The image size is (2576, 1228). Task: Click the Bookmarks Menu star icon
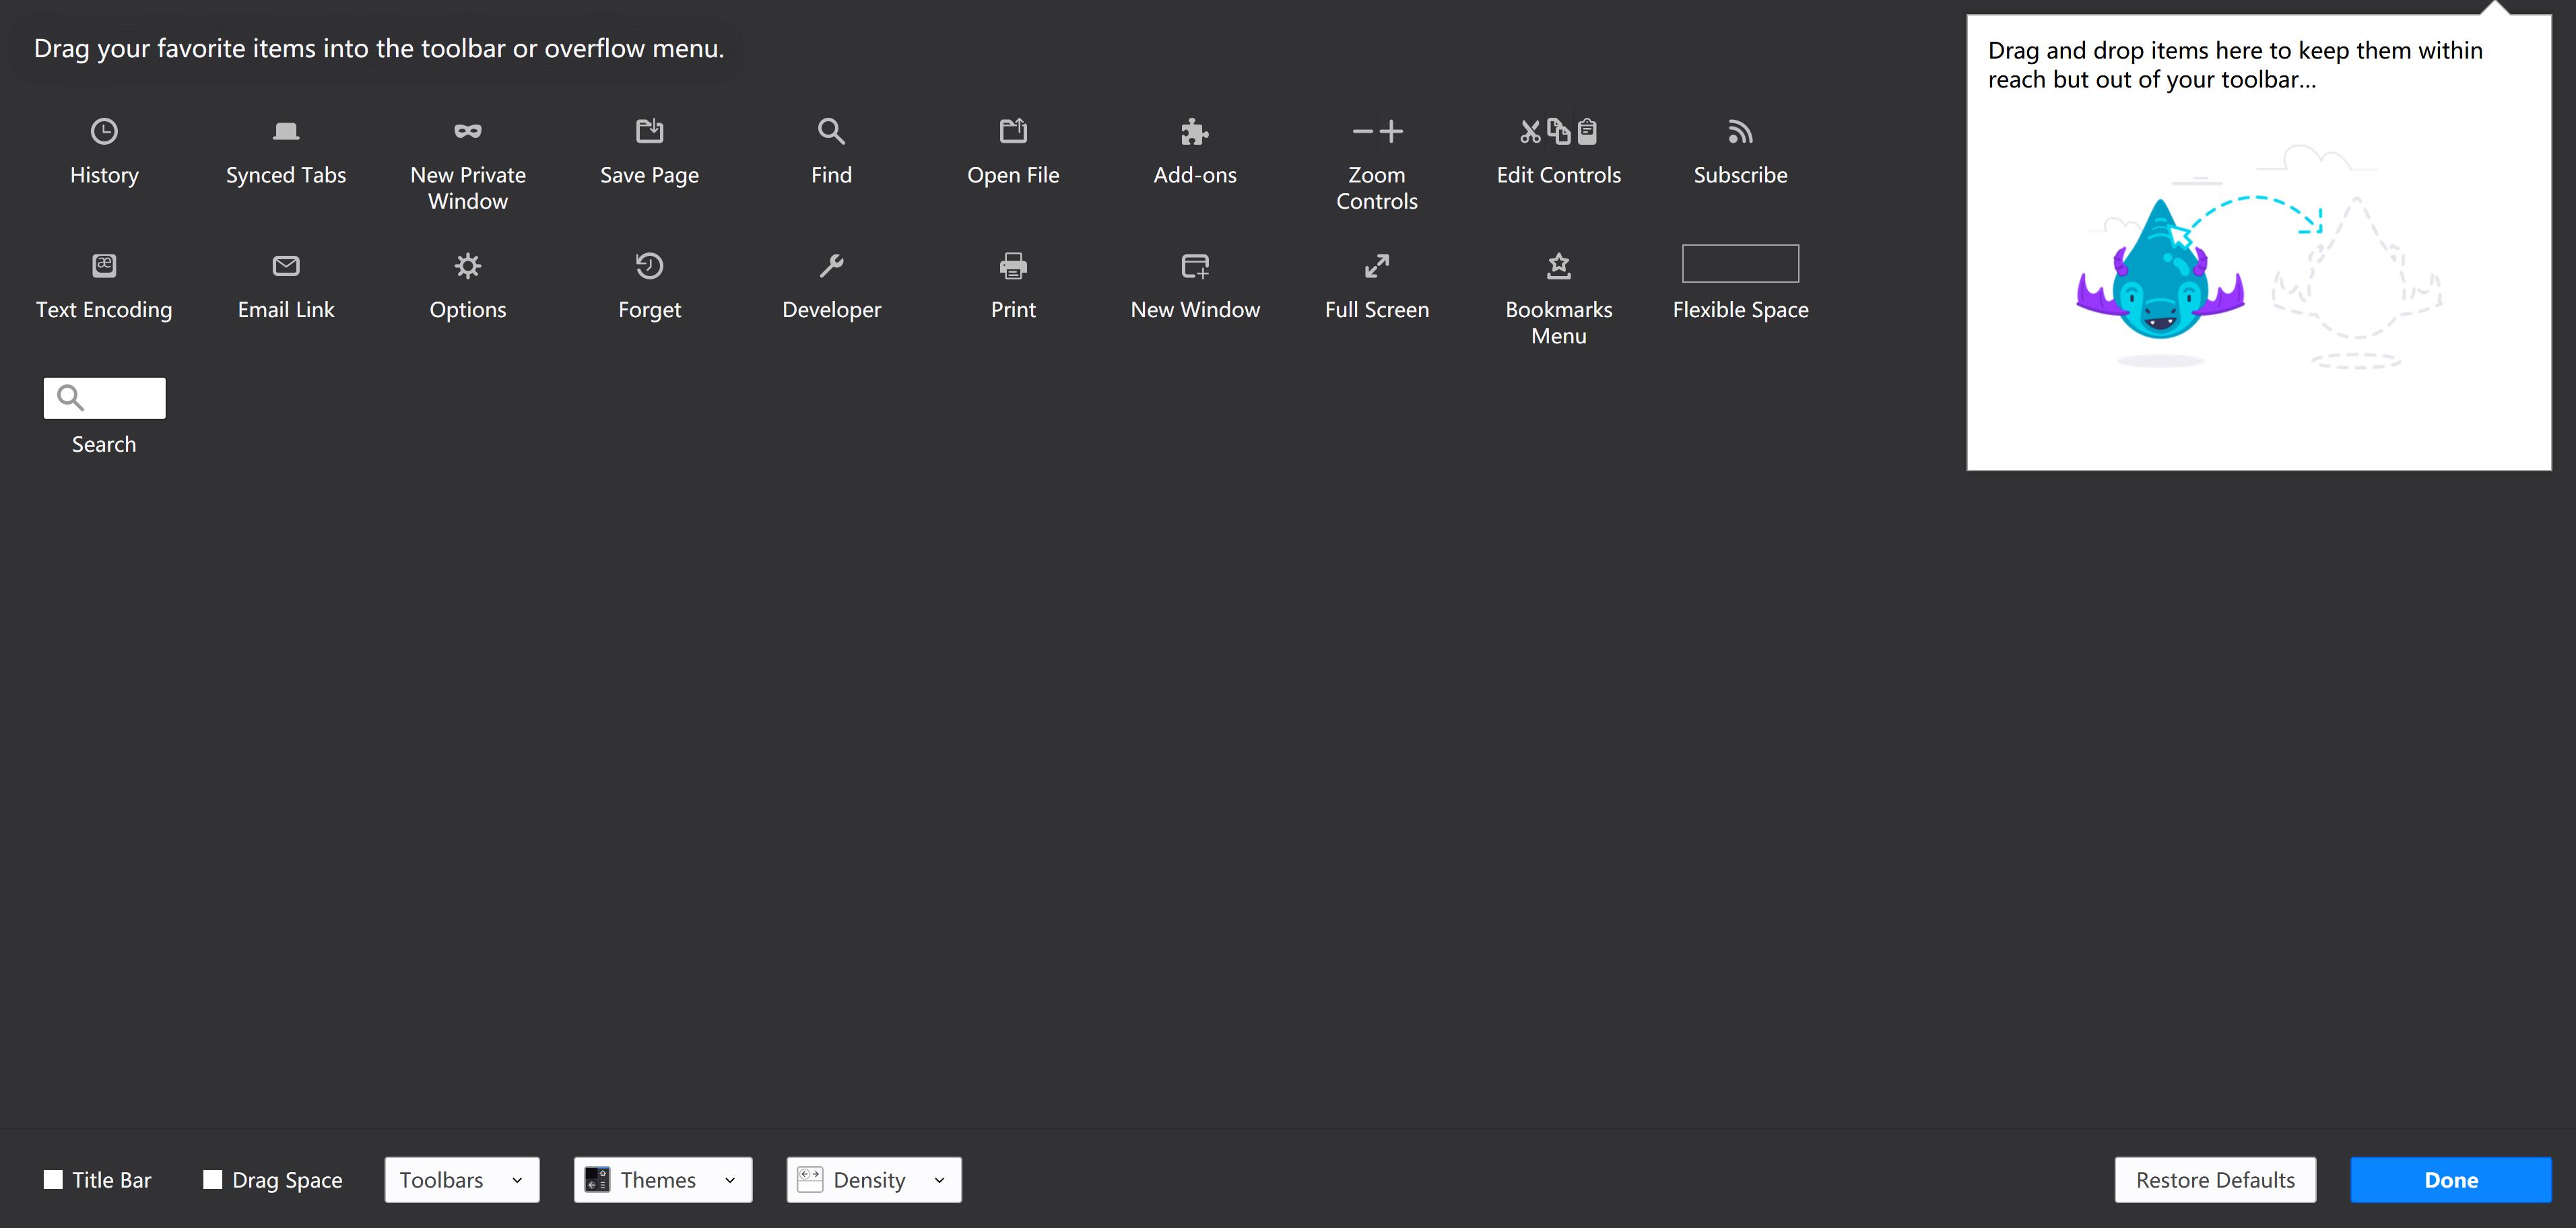(x=1559, y=266)
